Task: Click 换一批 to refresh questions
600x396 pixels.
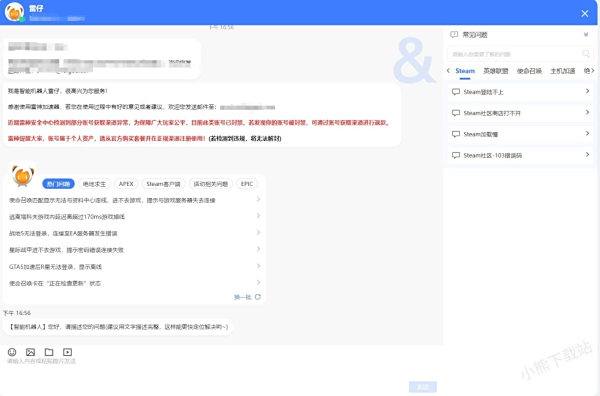Action: coord(243,297)
